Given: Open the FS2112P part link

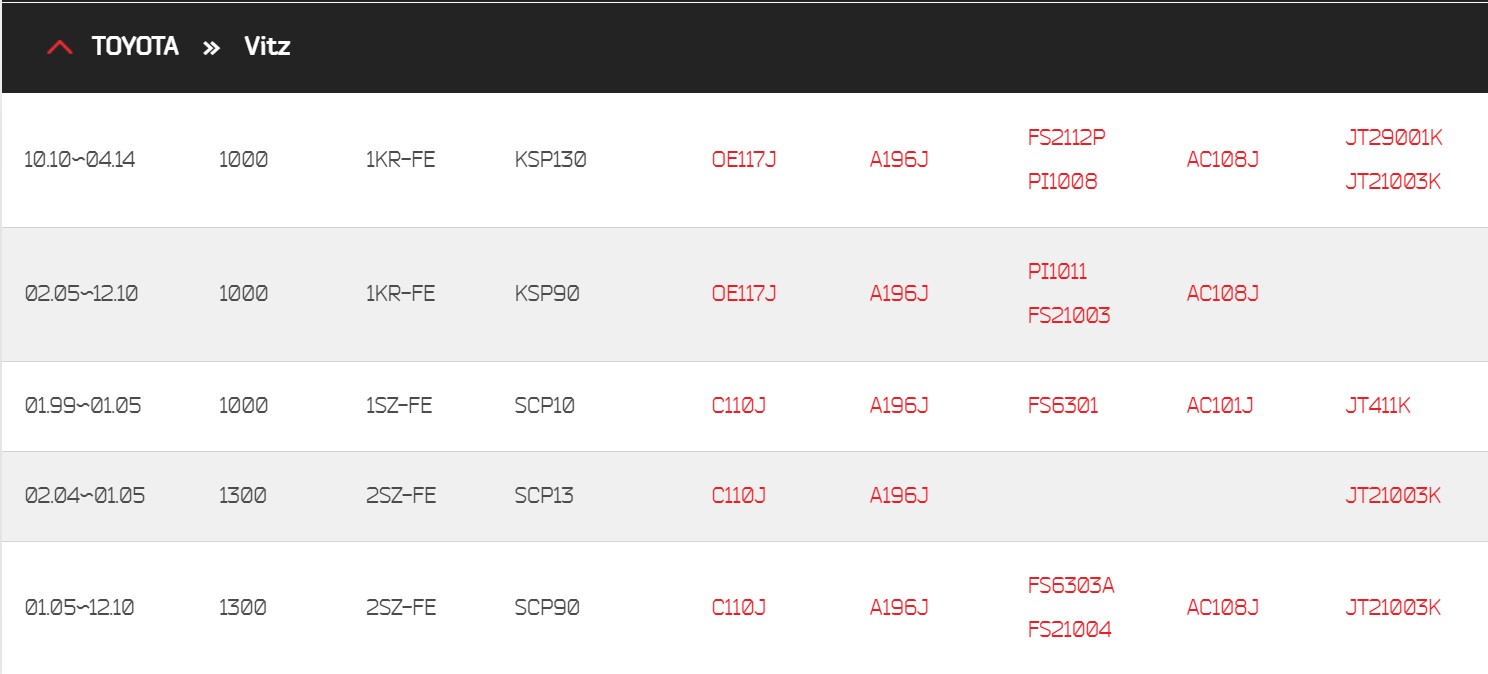Looking at the screenshot, I should tap(1067, 137).
